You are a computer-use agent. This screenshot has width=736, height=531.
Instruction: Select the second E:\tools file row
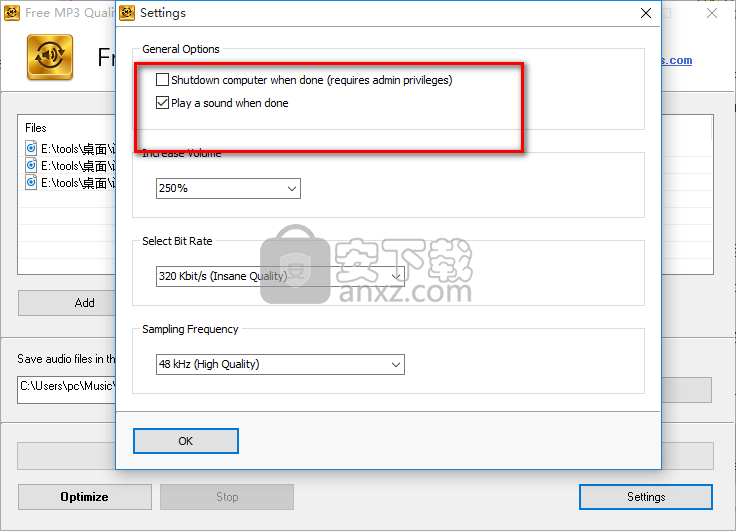pos(69,166)
